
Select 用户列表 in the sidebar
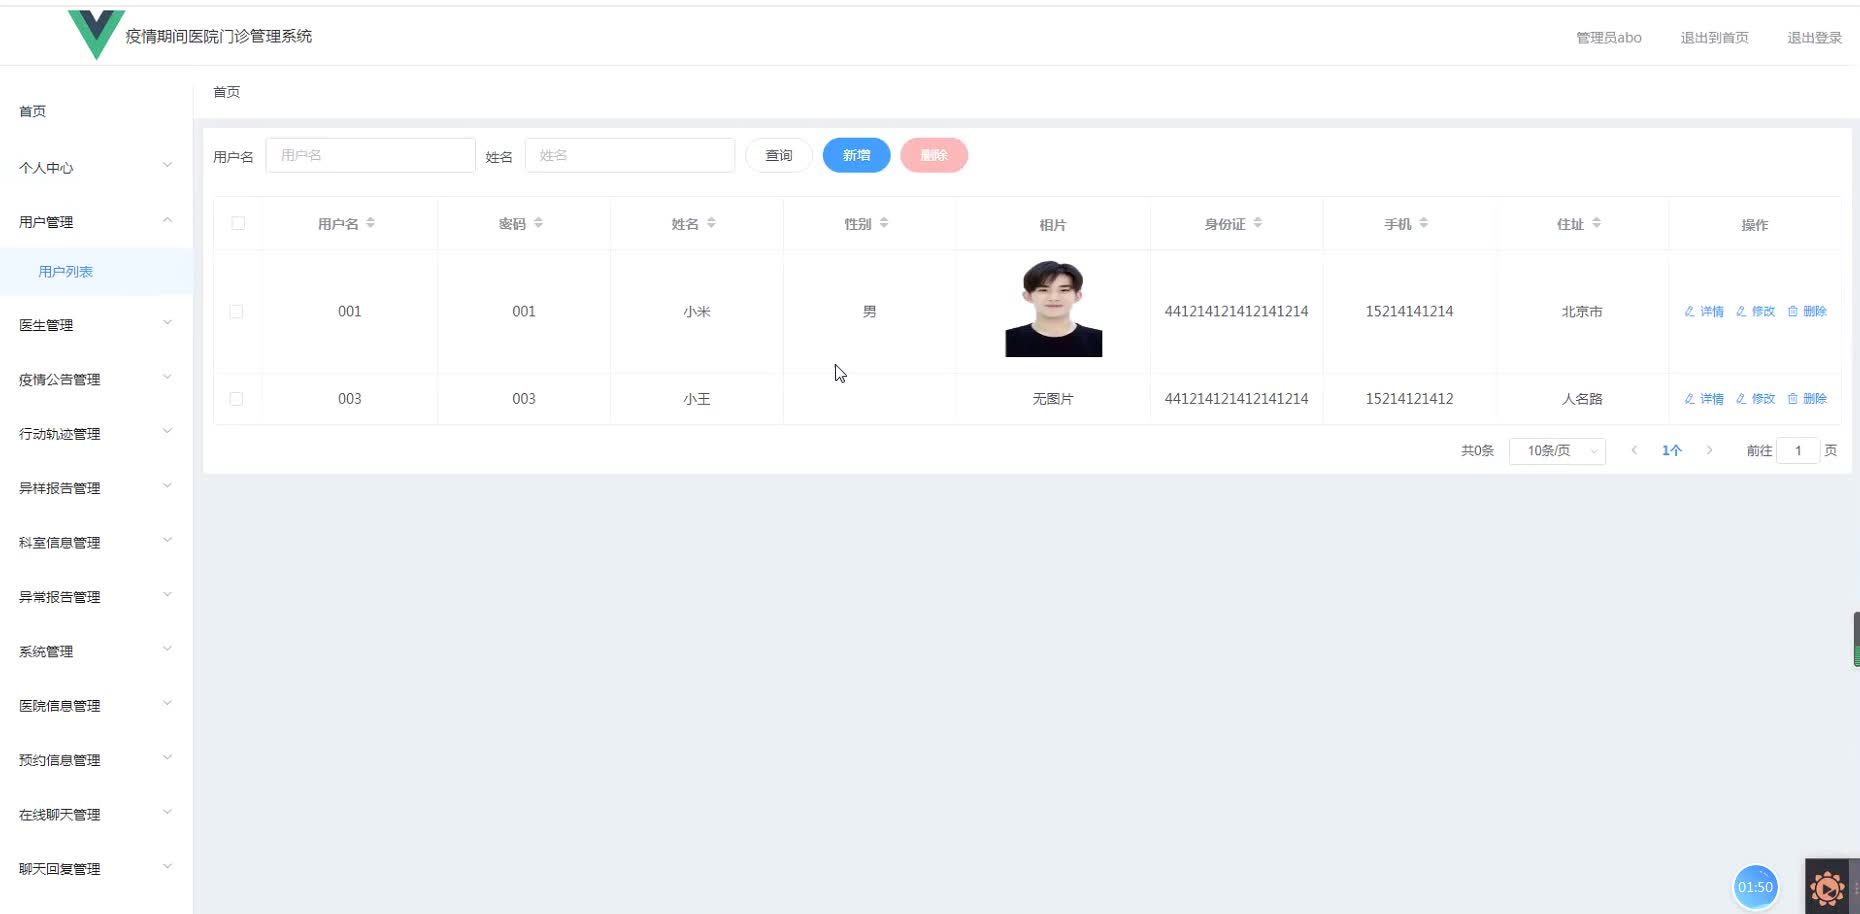coord(65,271)
